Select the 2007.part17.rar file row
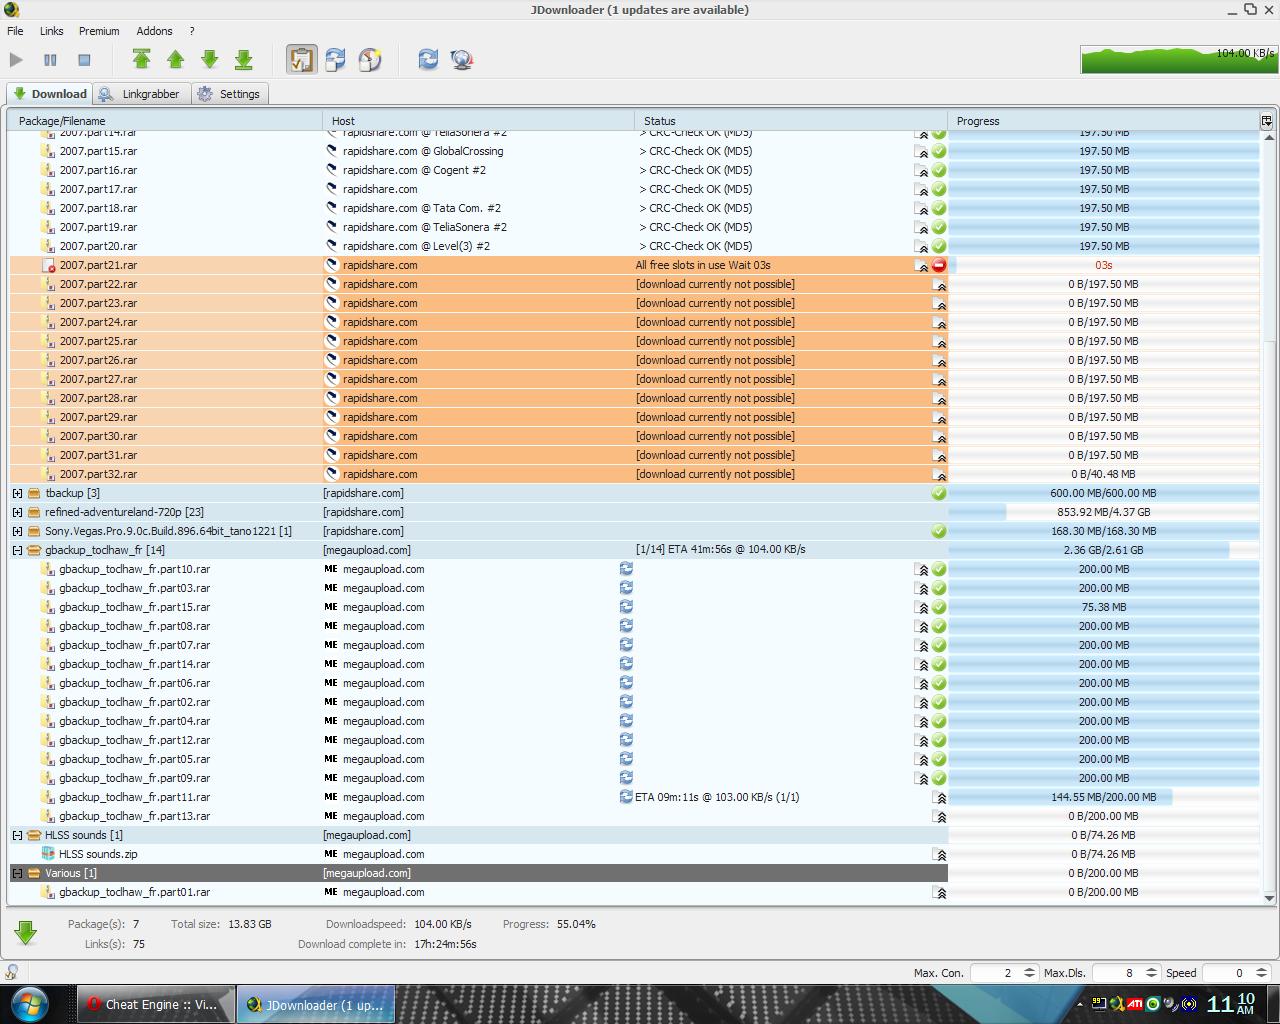Screen dimensions: 1280x1024 634,189
